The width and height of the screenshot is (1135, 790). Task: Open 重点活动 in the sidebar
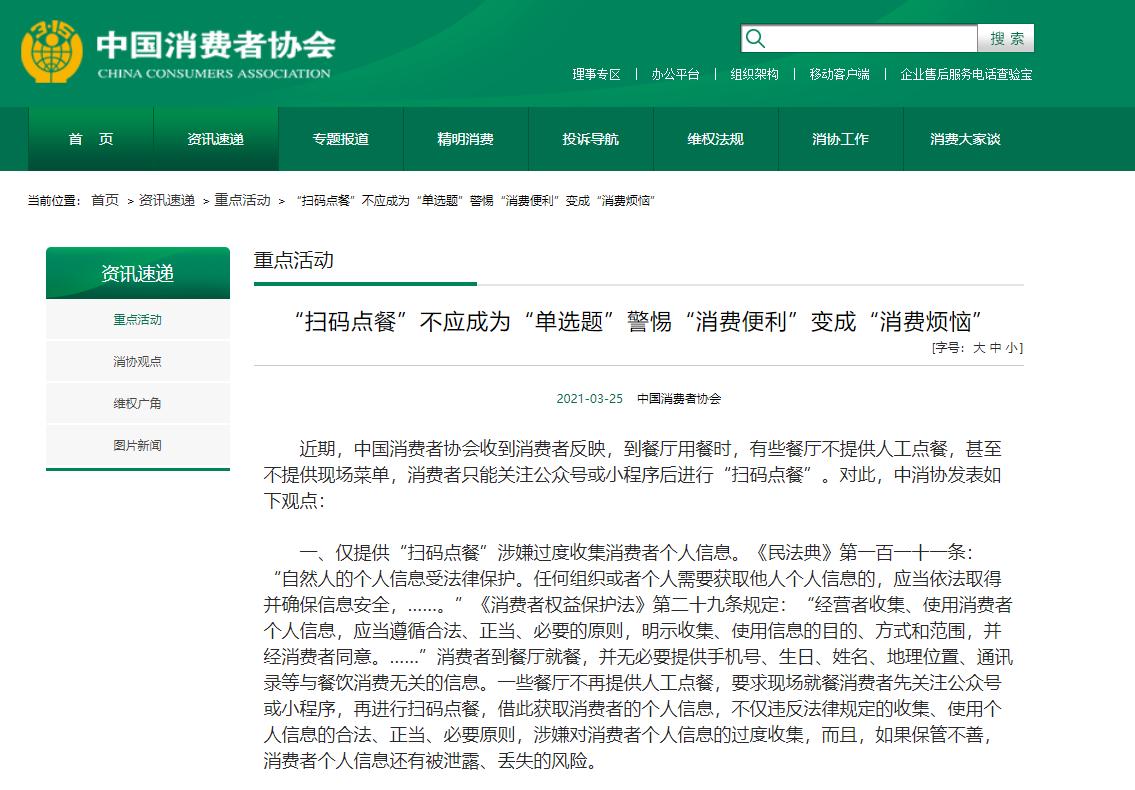(138, 319)
